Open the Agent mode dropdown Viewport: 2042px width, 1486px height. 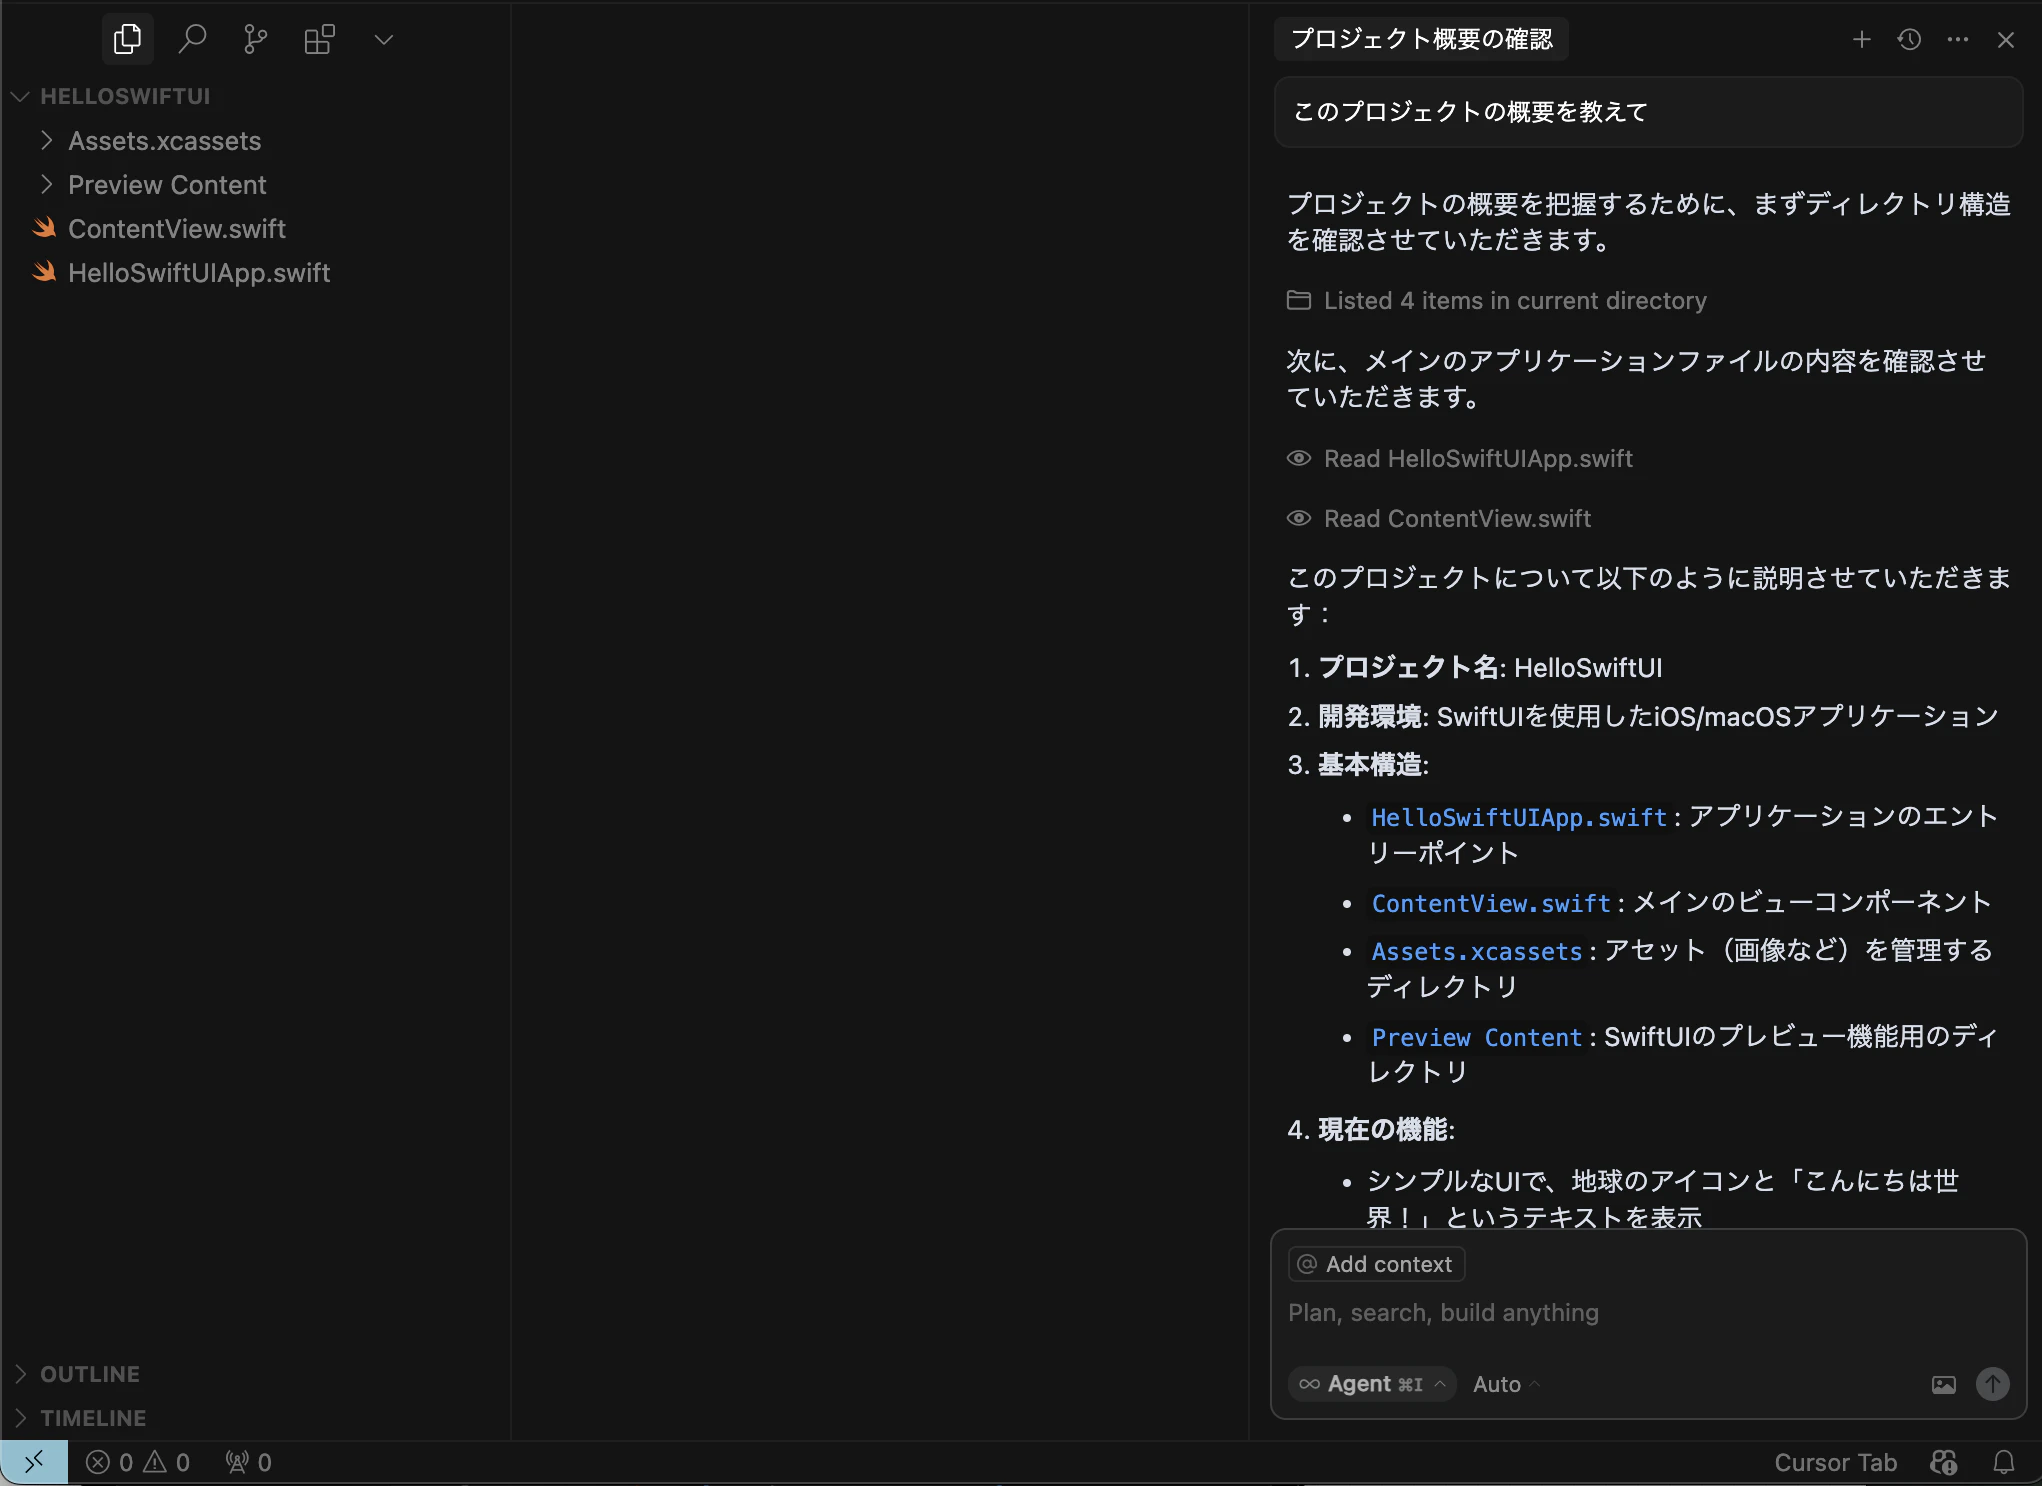(x=1372, y=1384)
